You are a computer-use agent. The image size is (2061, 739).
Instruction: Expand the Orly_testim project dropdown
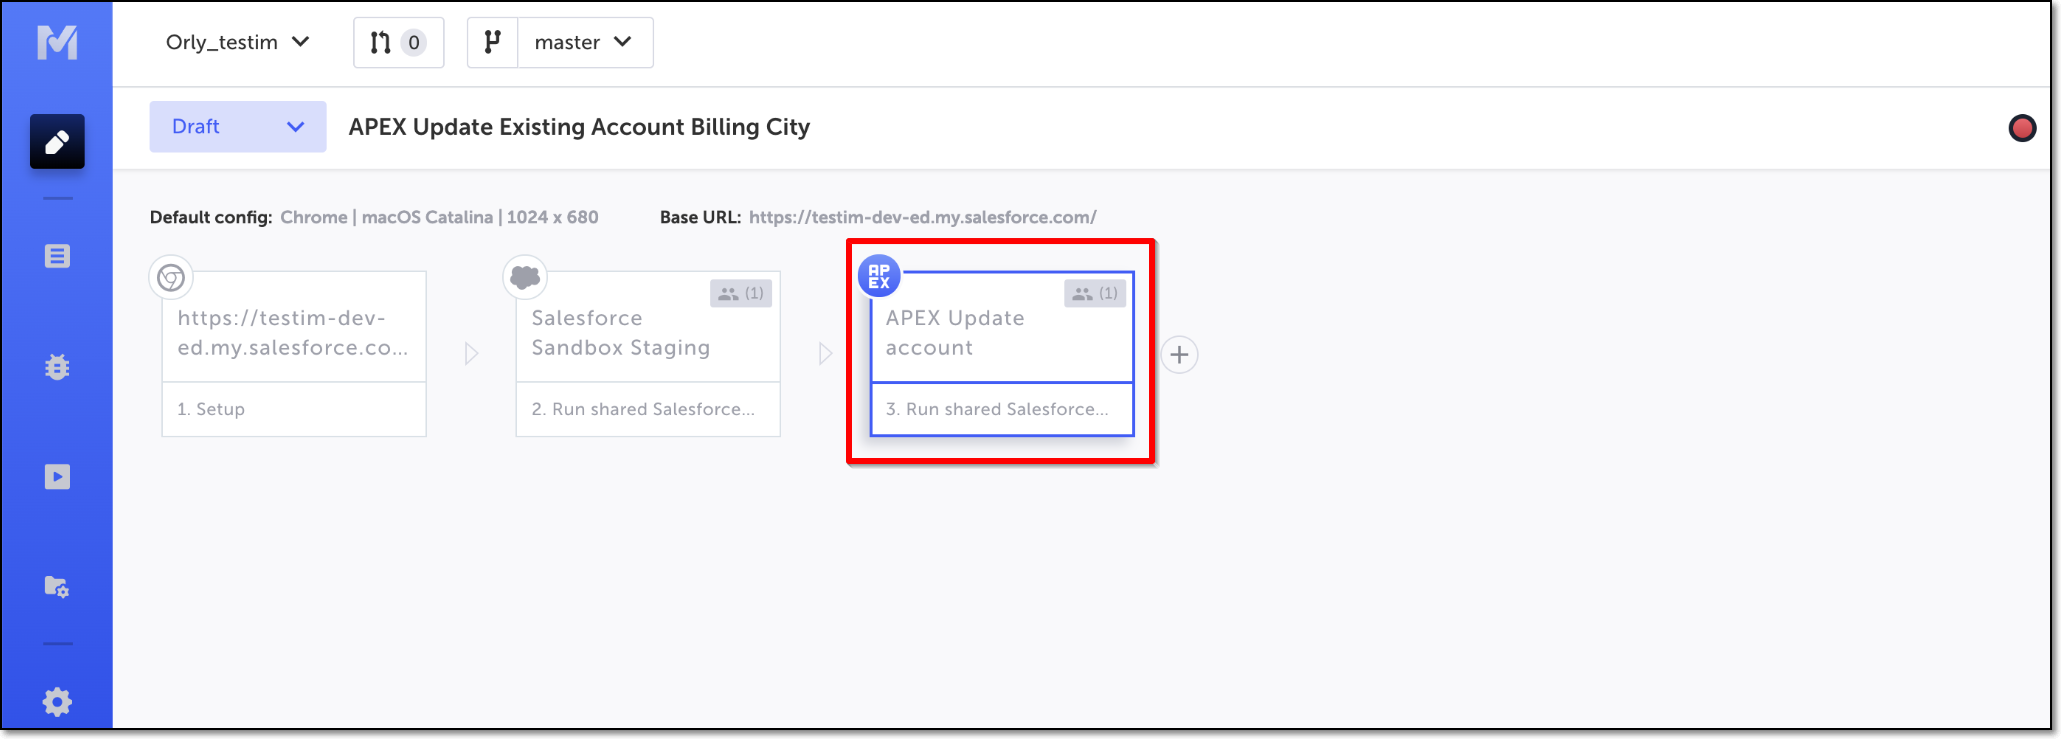pos(238,42)
